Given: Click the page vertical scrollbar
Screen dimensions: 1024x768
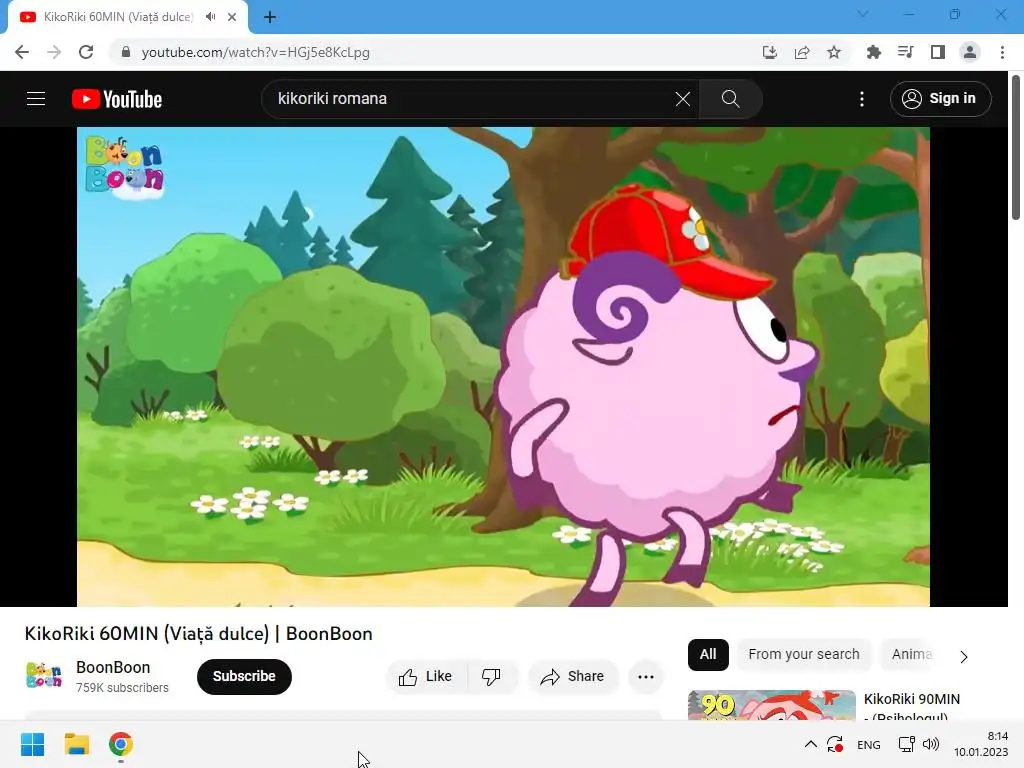Looking at the screenshot, I should pos(1016,148).
